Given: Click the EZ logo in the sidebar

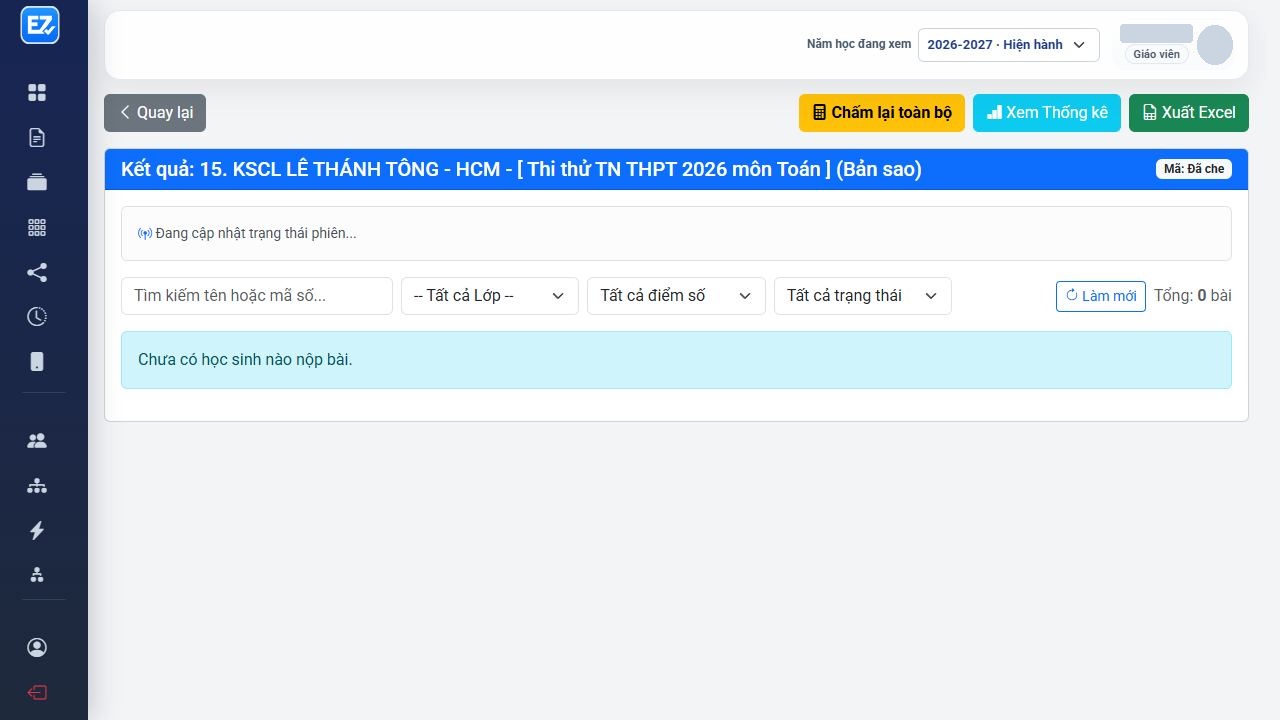Looking at the screenshot, I should (40, 25).
